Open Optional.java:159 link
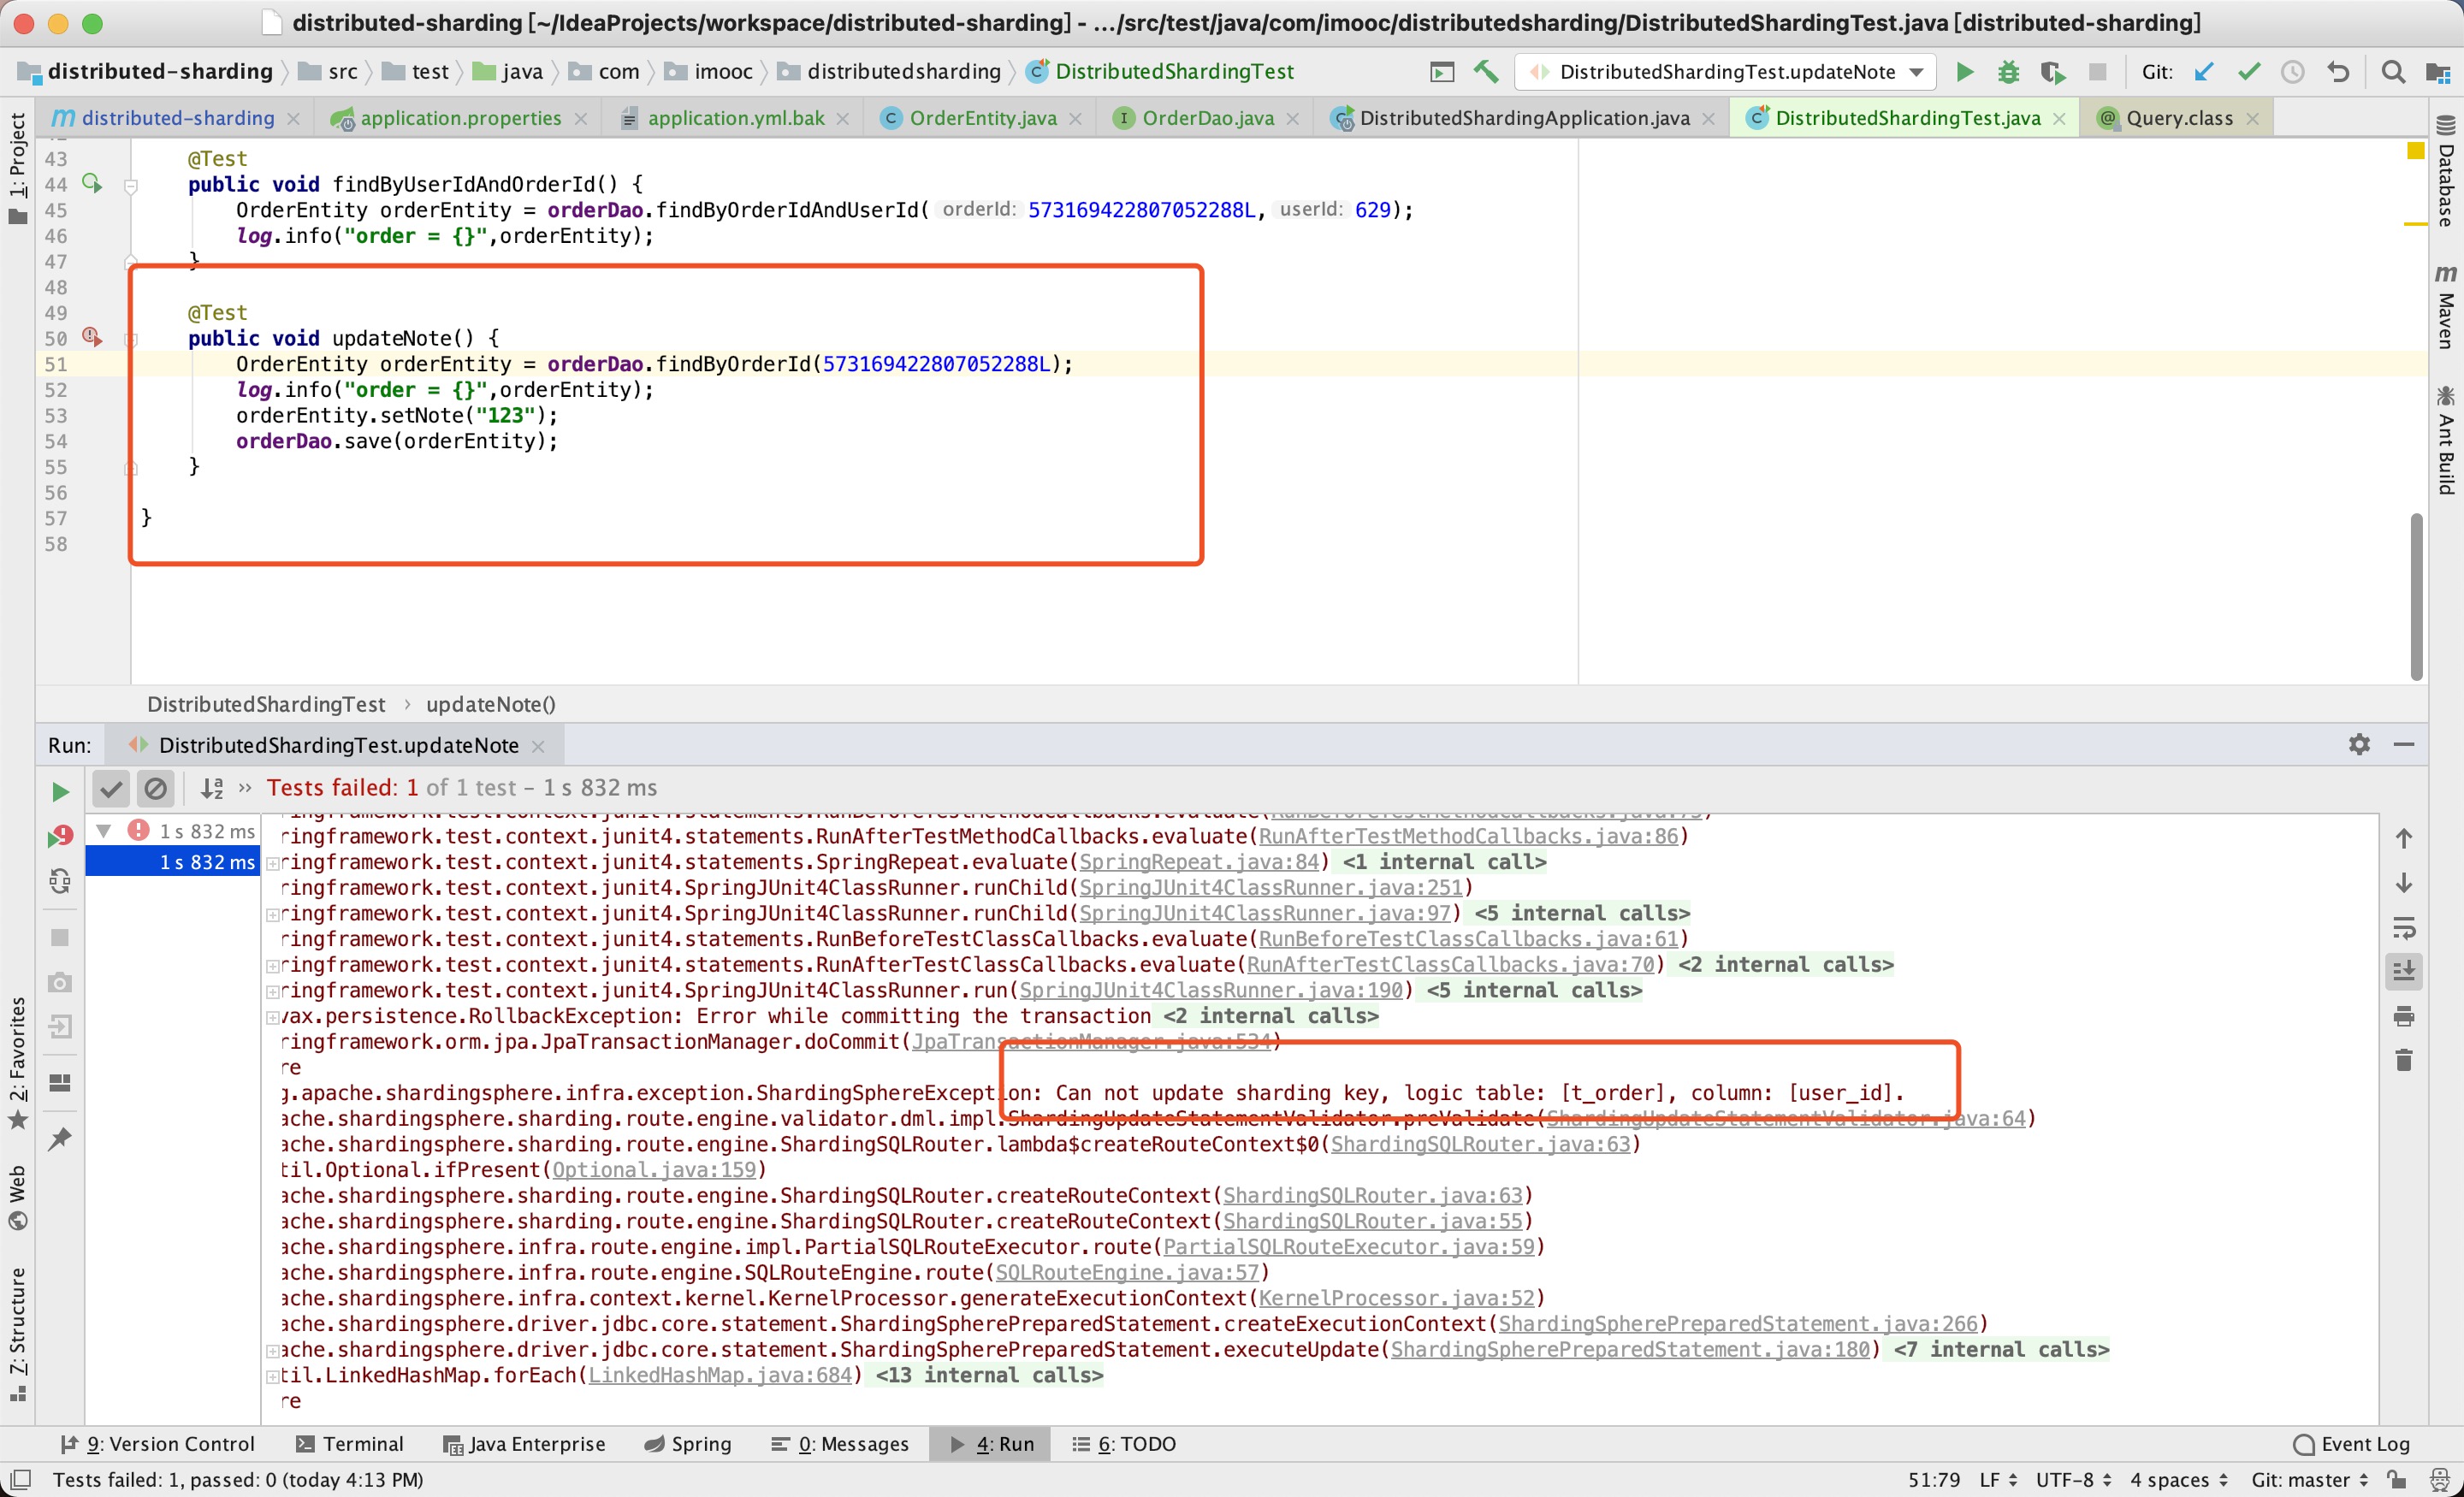Image resolution: width=2464 pixels, height=1497 pixels. [654, 1170]
